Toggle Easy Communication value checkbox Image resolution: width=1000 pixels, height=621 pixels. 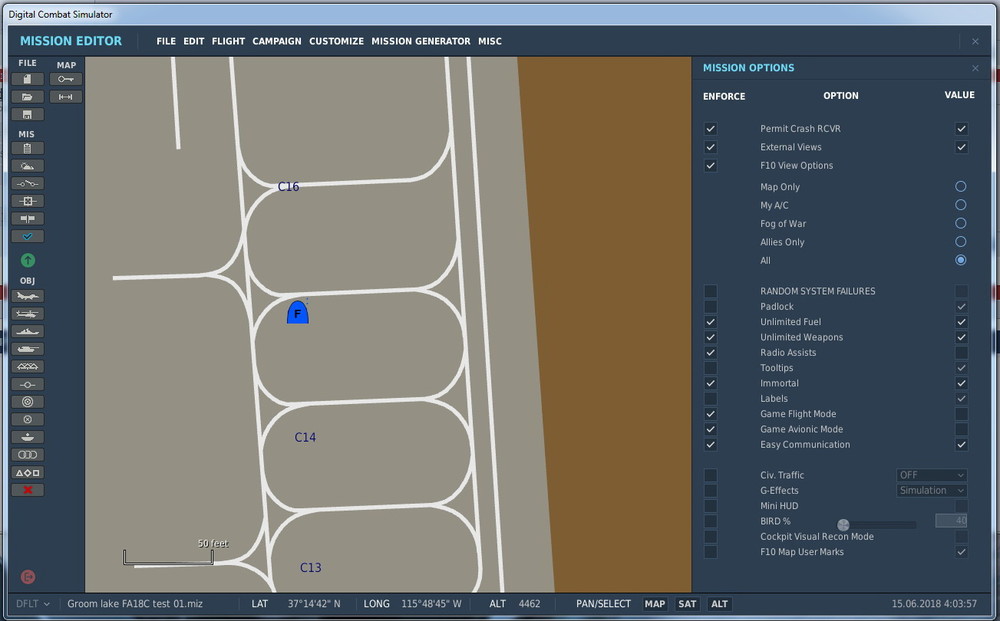pyautogui.click(x=961, y=444)
